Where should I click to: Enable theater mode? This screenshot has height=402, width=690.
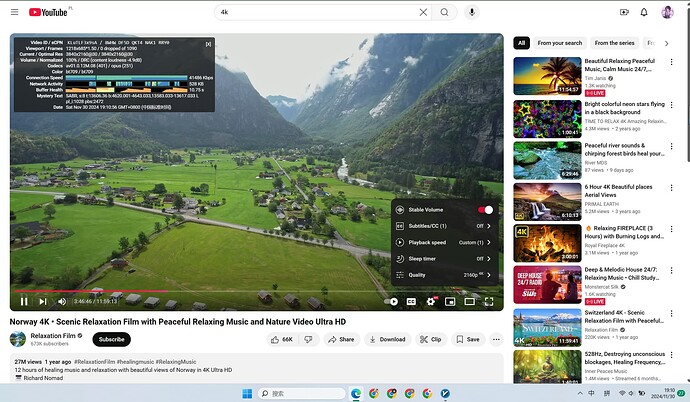[x=470, y=301]
